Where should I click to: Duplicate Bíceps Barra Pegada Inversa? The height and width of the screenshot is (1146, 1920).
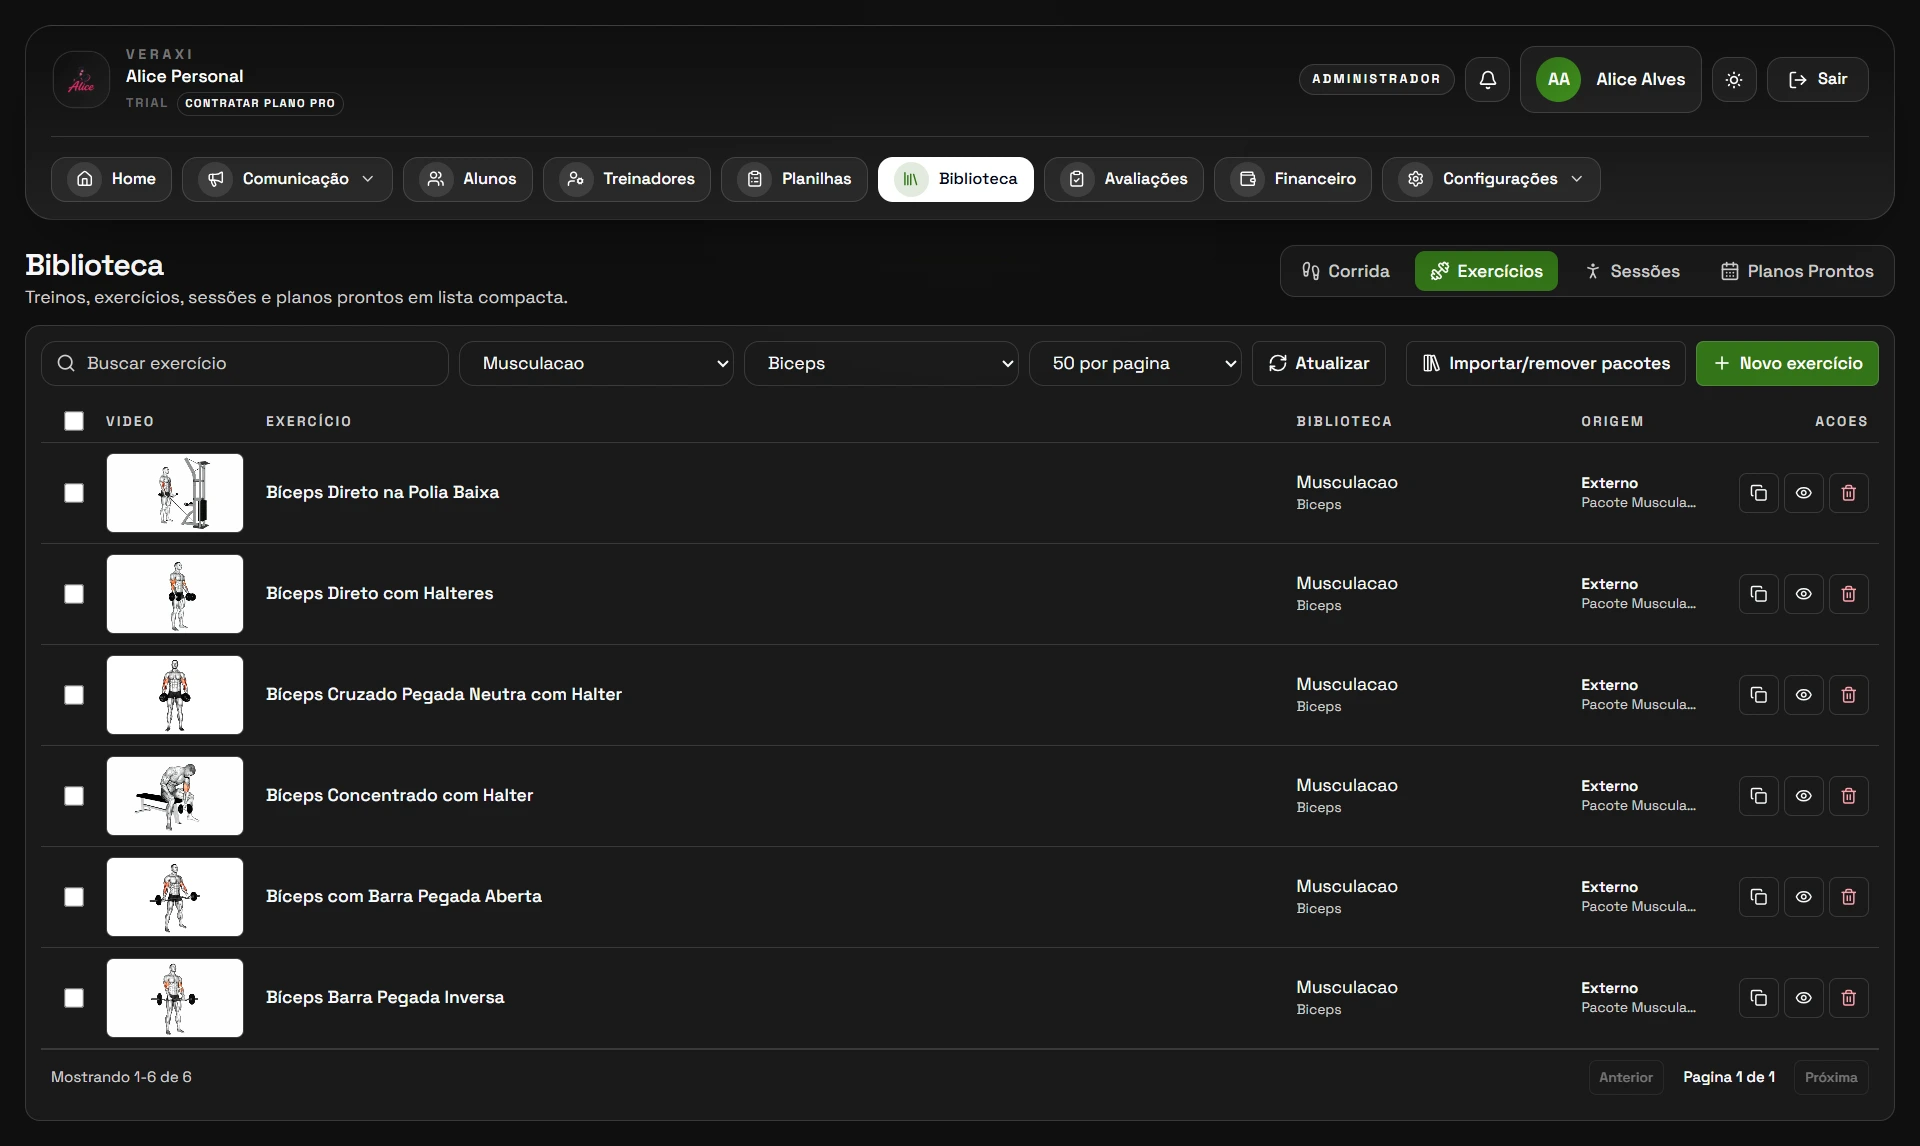point(1758,998)
